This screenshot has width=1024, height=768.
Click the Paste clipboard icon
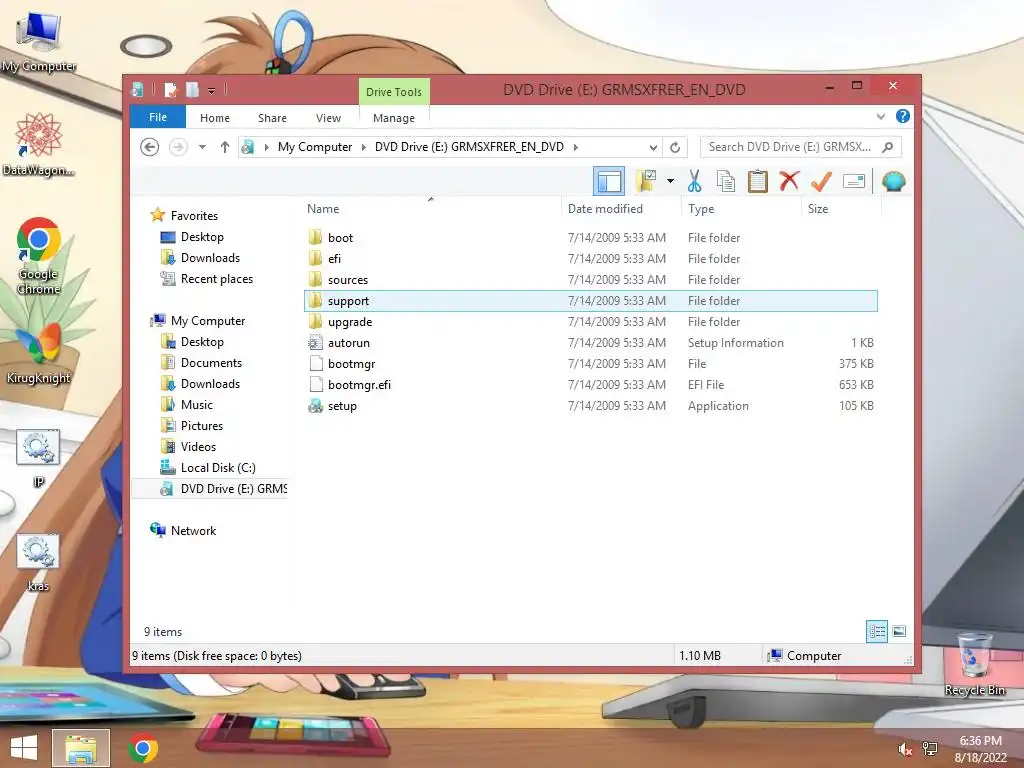(758, 181)
